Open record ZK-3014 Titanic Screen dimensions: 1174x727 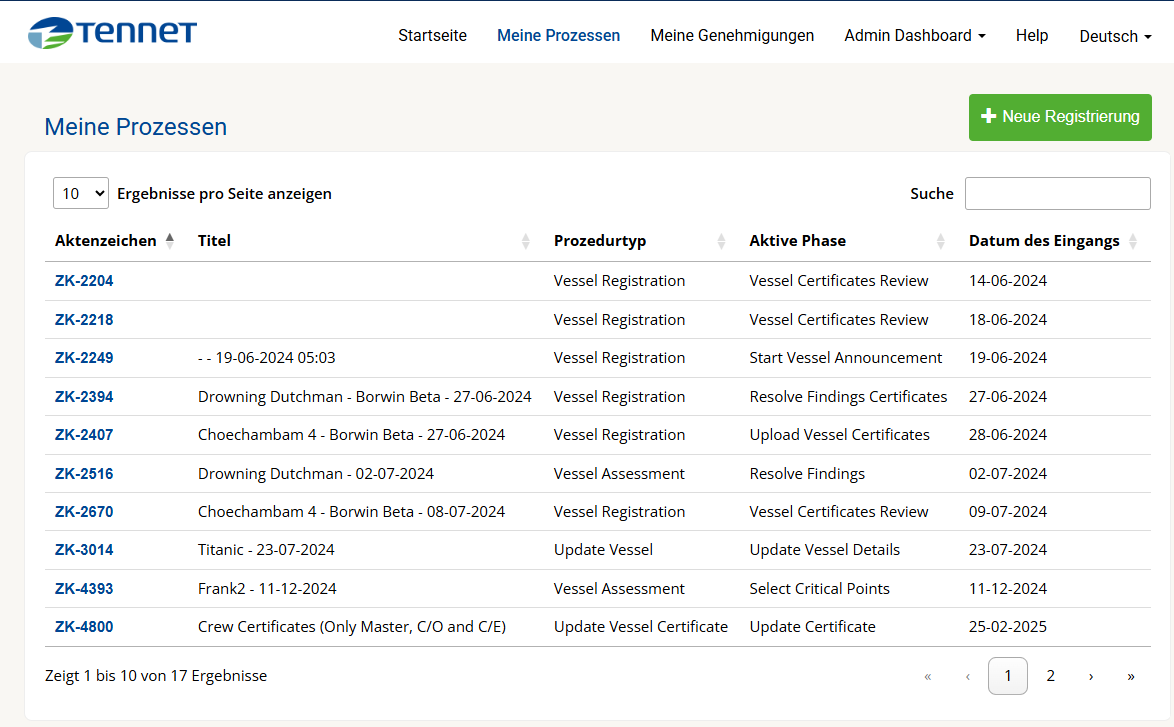(84, 550)
